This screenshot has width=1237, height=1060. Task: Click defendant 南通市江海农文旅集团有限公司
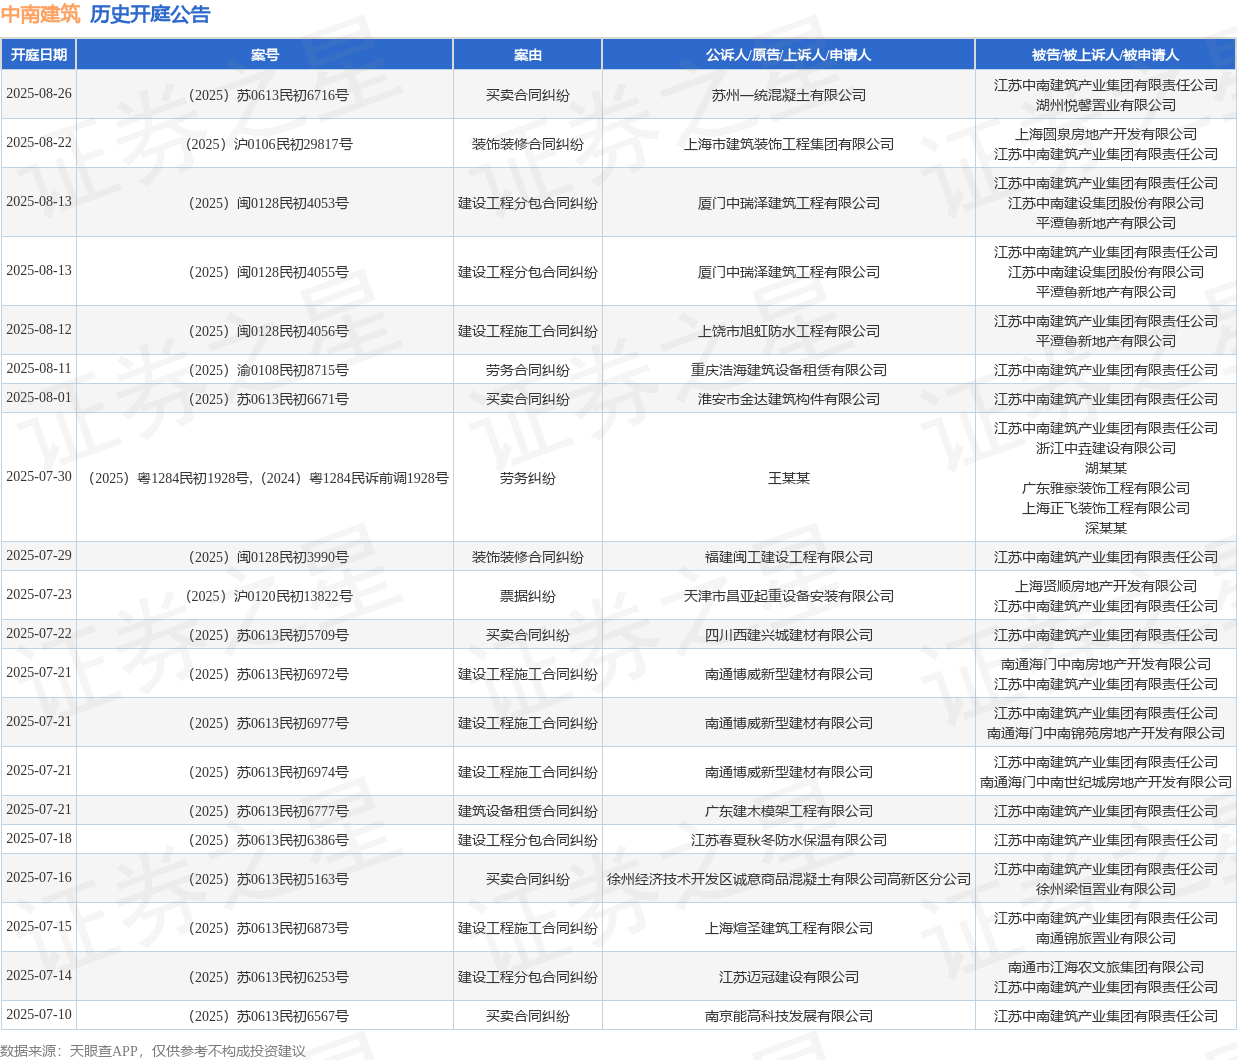[x=1106, y=967]
